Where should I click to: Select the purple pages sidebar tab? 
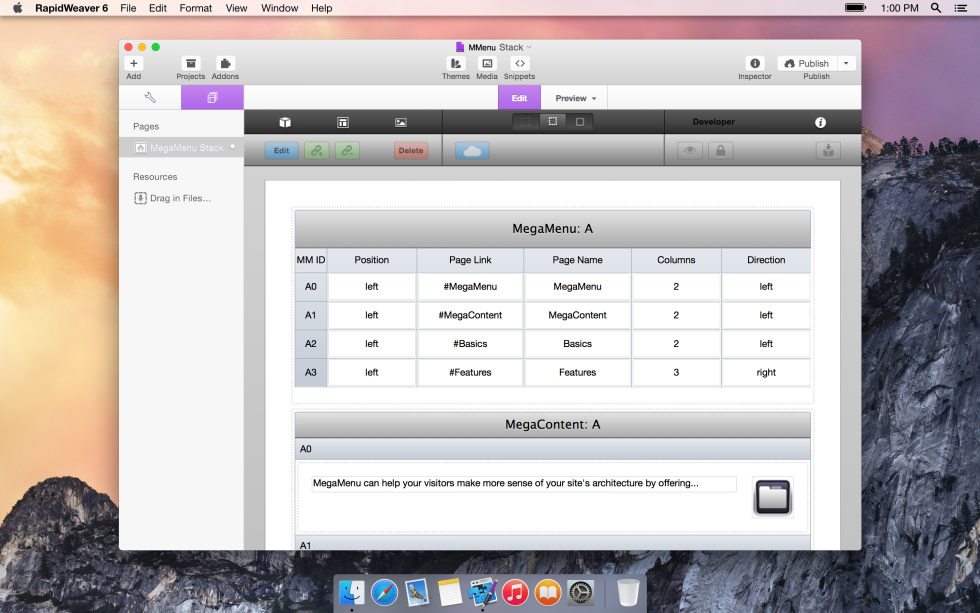(x=212, y=97)
